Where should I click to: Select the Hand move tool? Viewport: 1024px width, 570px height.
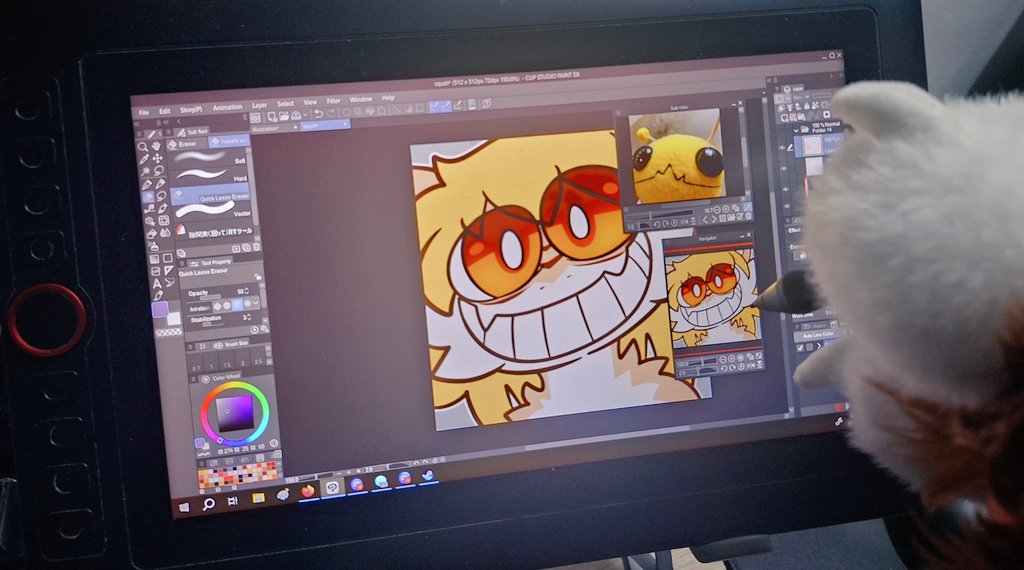coord(157,146)
